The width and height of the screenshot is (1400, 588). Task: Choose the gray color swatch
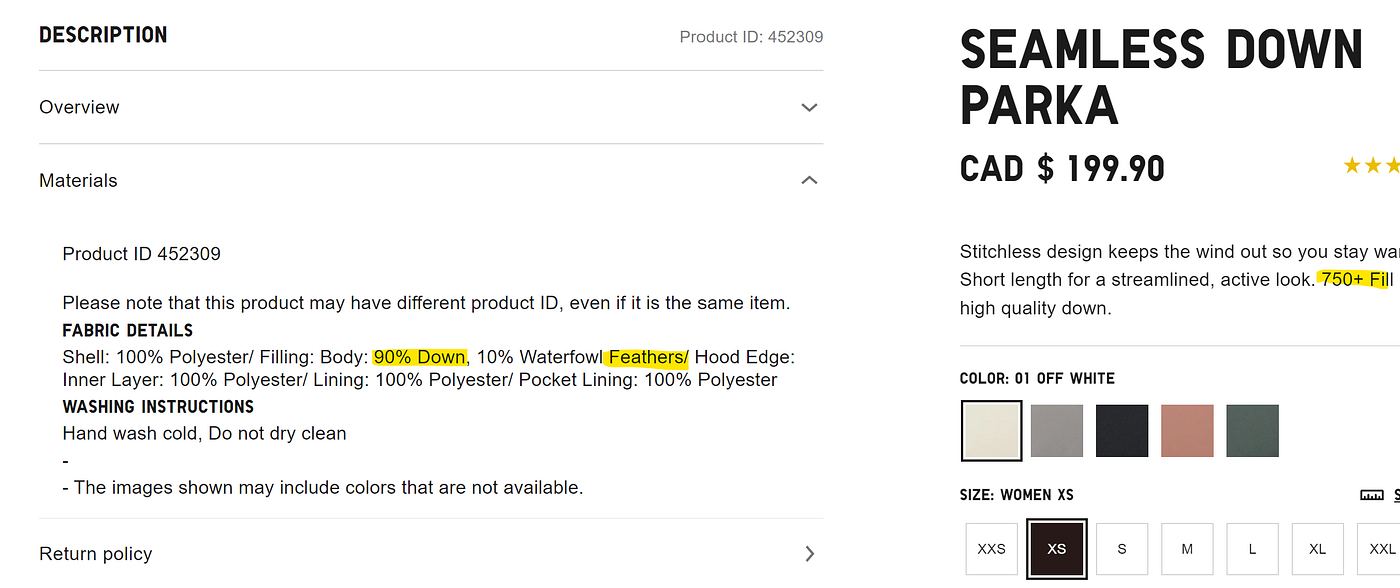(x=1057, y=431)
